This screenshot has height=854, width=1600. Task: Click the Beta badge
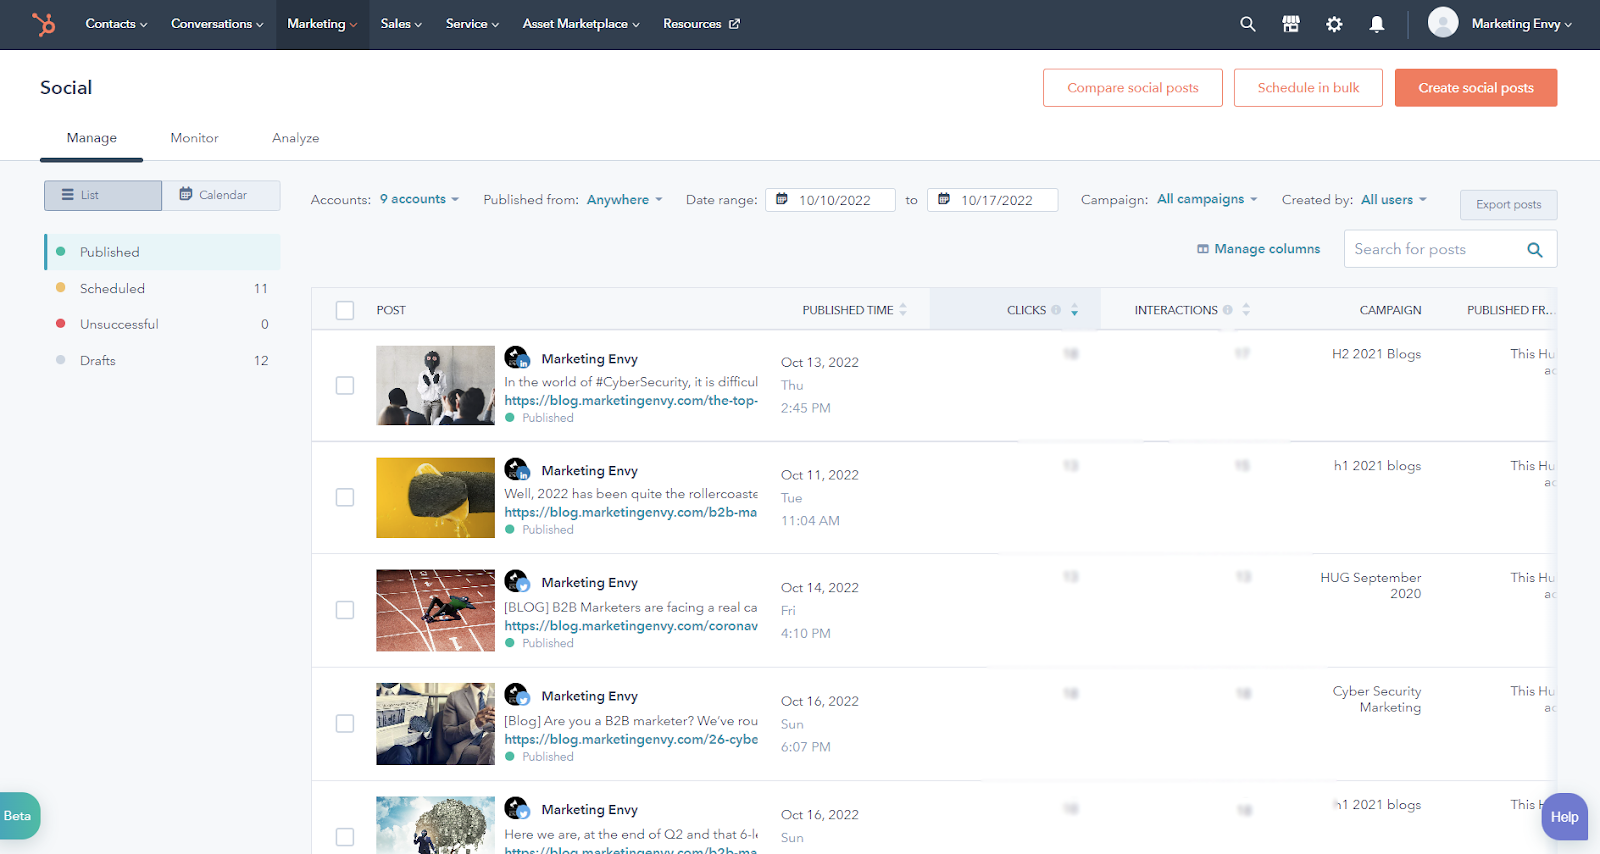(18, 816)
